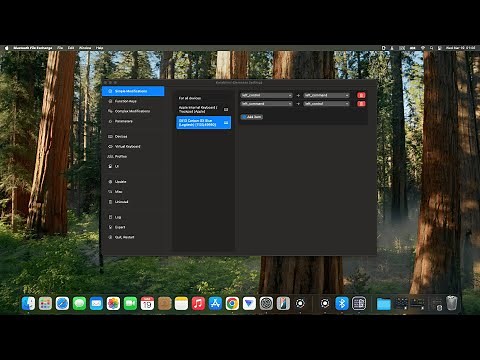The width and height of the screenshot is (480, 360).
Task: Click the Wi-Fi status icon in menu bar
Action: point(423,48)
